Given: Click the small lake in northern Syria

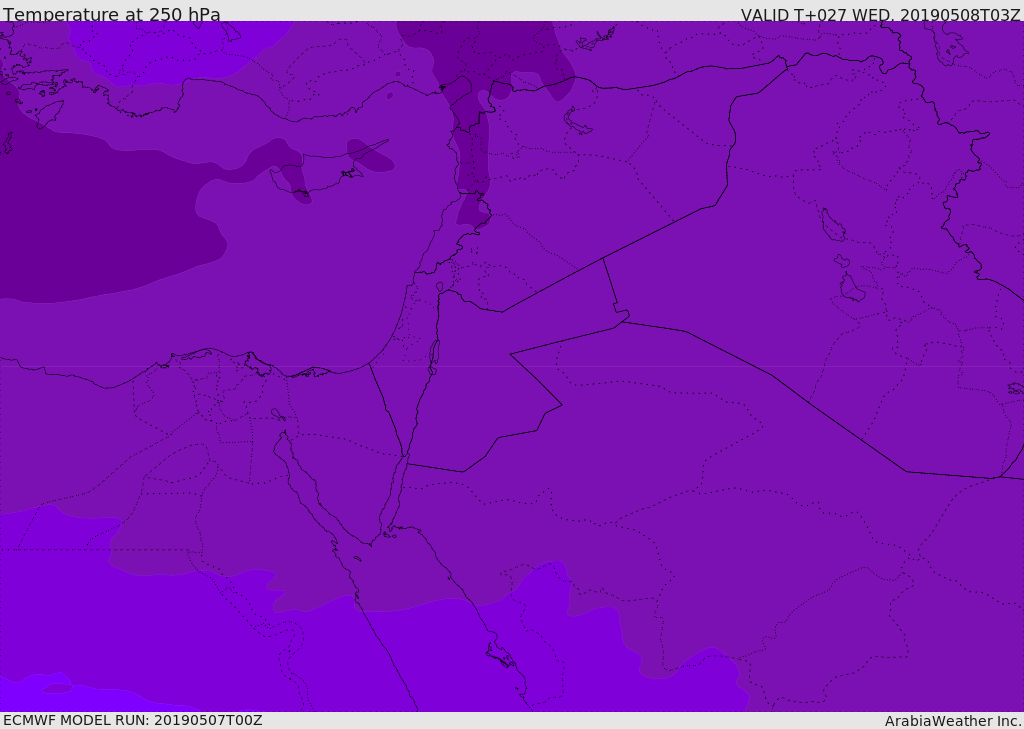Looking at the screenshot, I should coord(578,121).
